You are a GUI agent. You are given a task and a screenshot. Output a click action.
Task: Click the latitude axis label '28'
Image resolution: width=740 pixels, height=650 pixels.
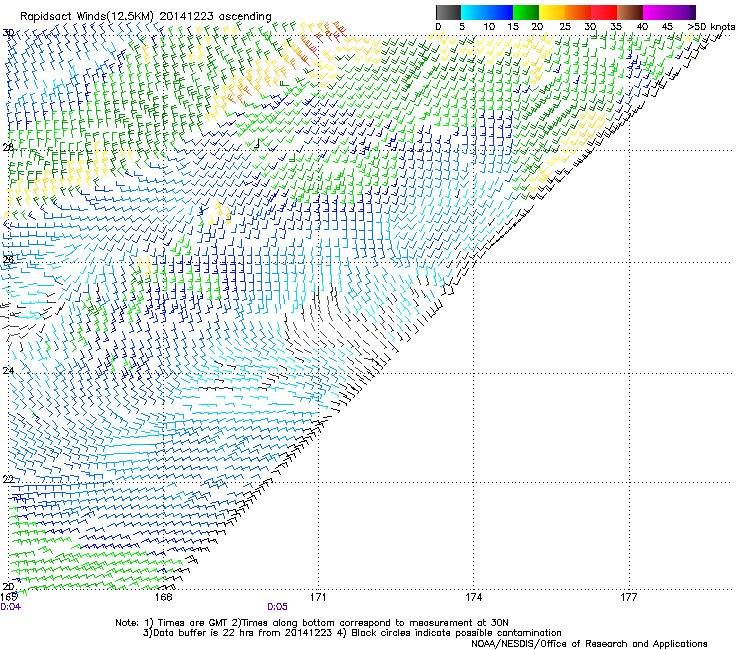8,147
